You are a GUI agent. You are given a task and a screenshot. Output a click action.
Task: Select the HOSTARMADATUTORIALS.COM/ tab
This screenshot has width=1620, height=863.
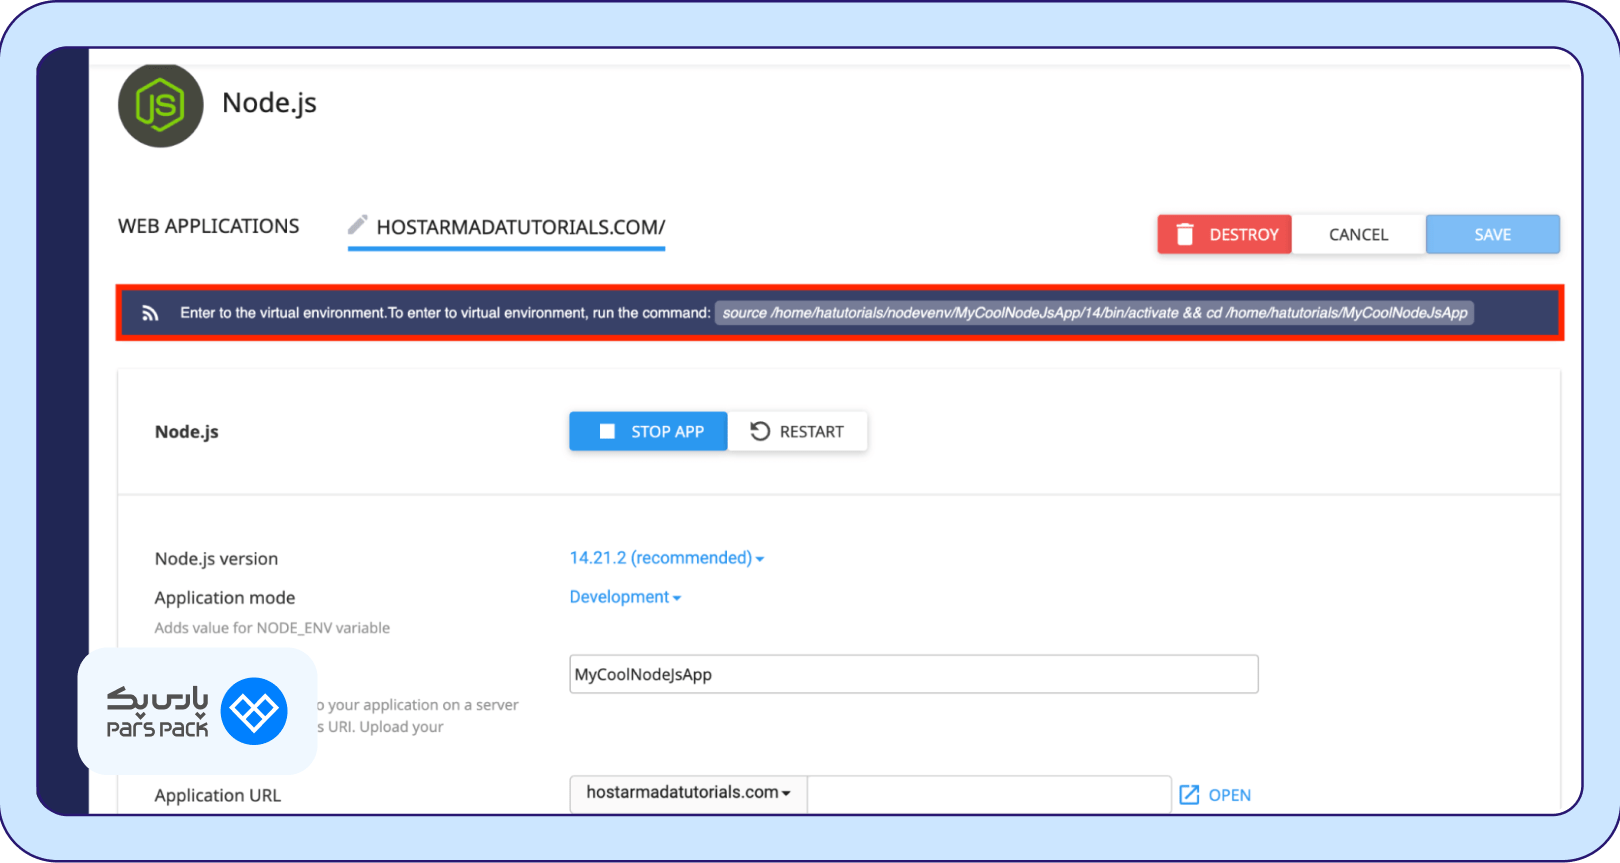pyautogui.click(x=520, y=227)
